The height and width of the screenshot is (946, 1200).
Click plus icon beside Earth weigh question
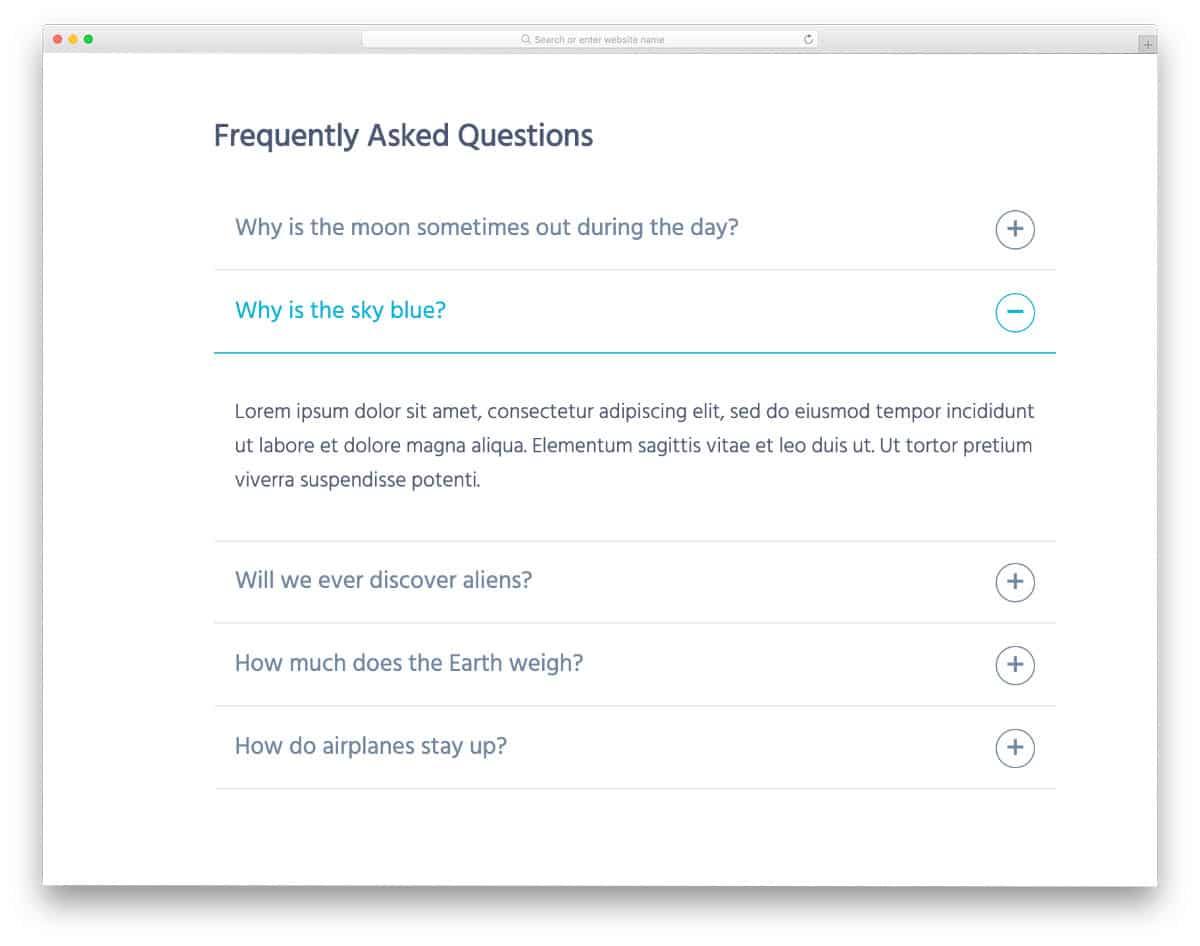point(1014,665)
